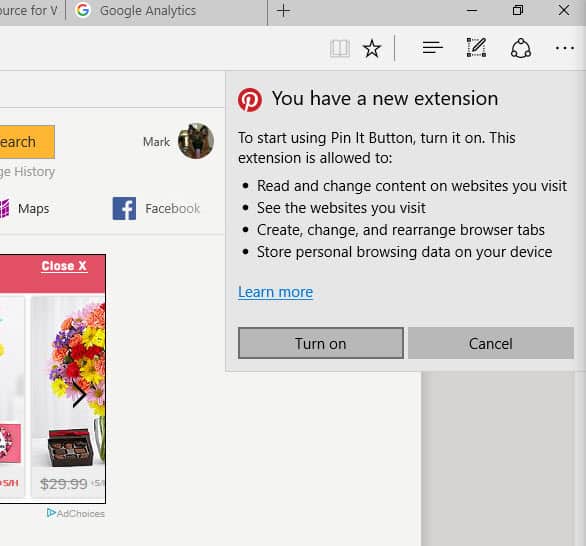Image resolution: width=586 pixels, height=546 pixels.
Task: Open the Hub three-lines icon
Action: (x=432, y=48)
